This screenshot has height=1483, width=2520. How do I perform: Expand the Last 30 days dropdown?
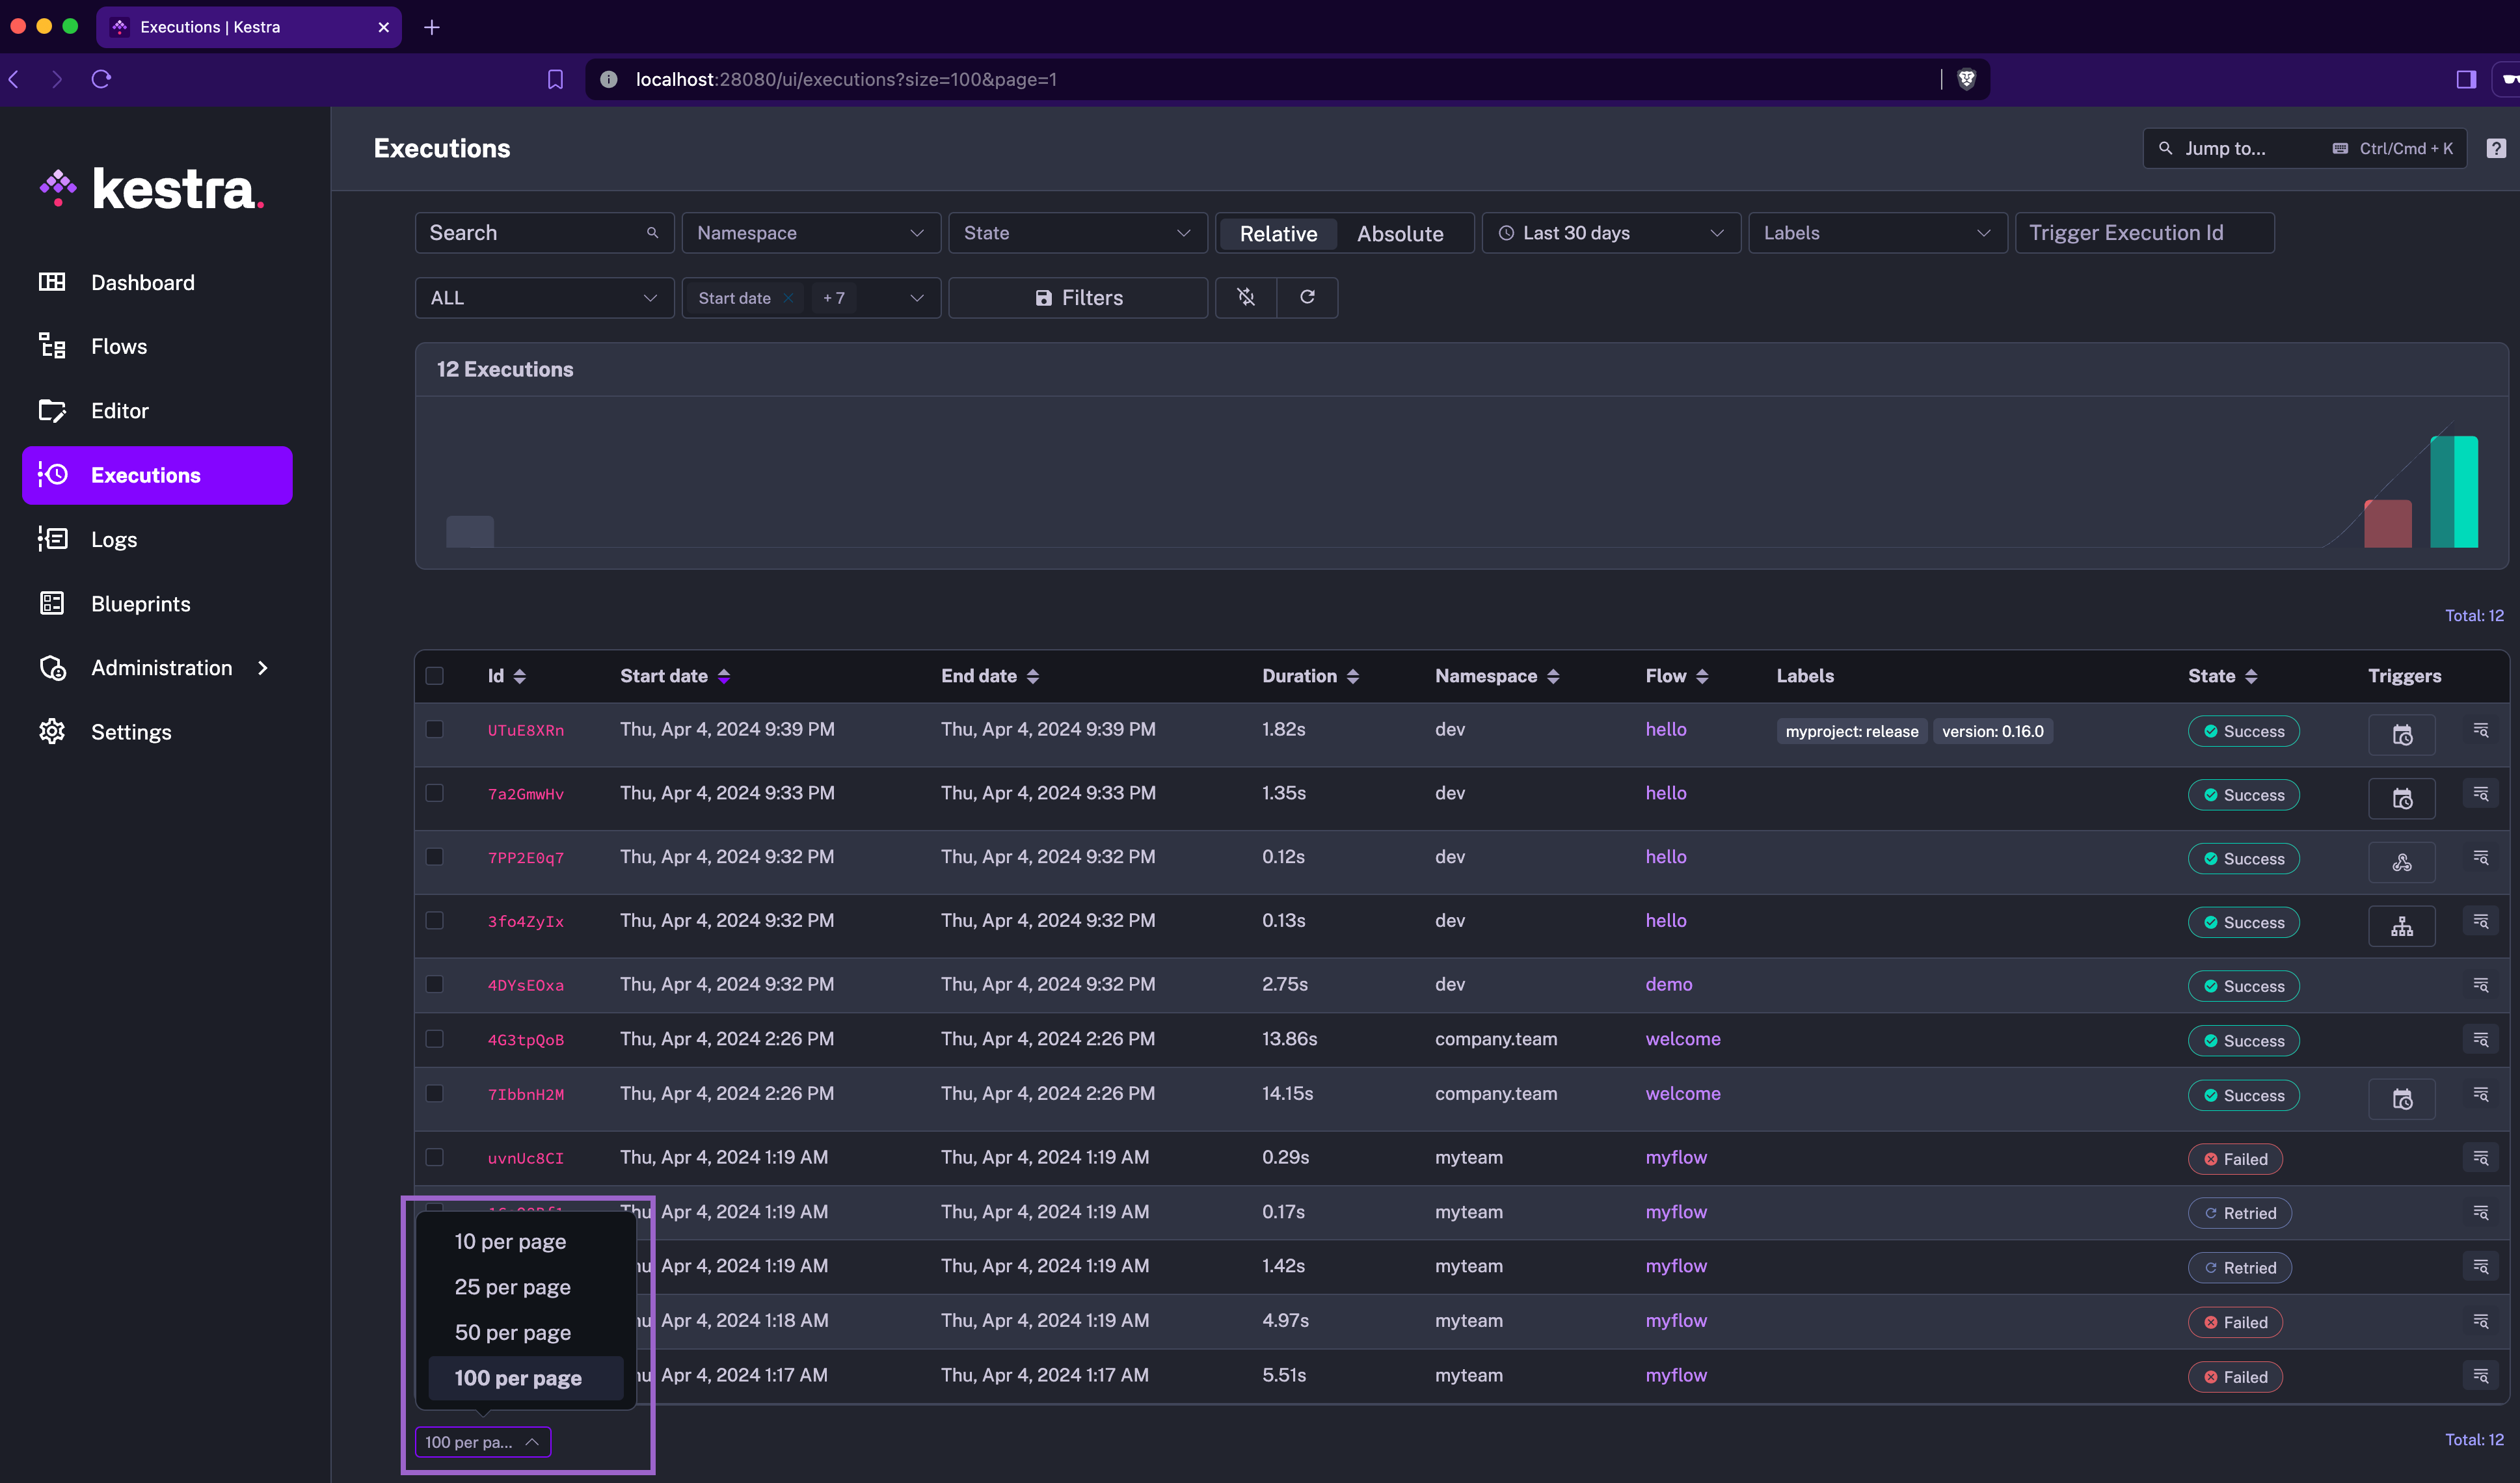(1610, 233)
